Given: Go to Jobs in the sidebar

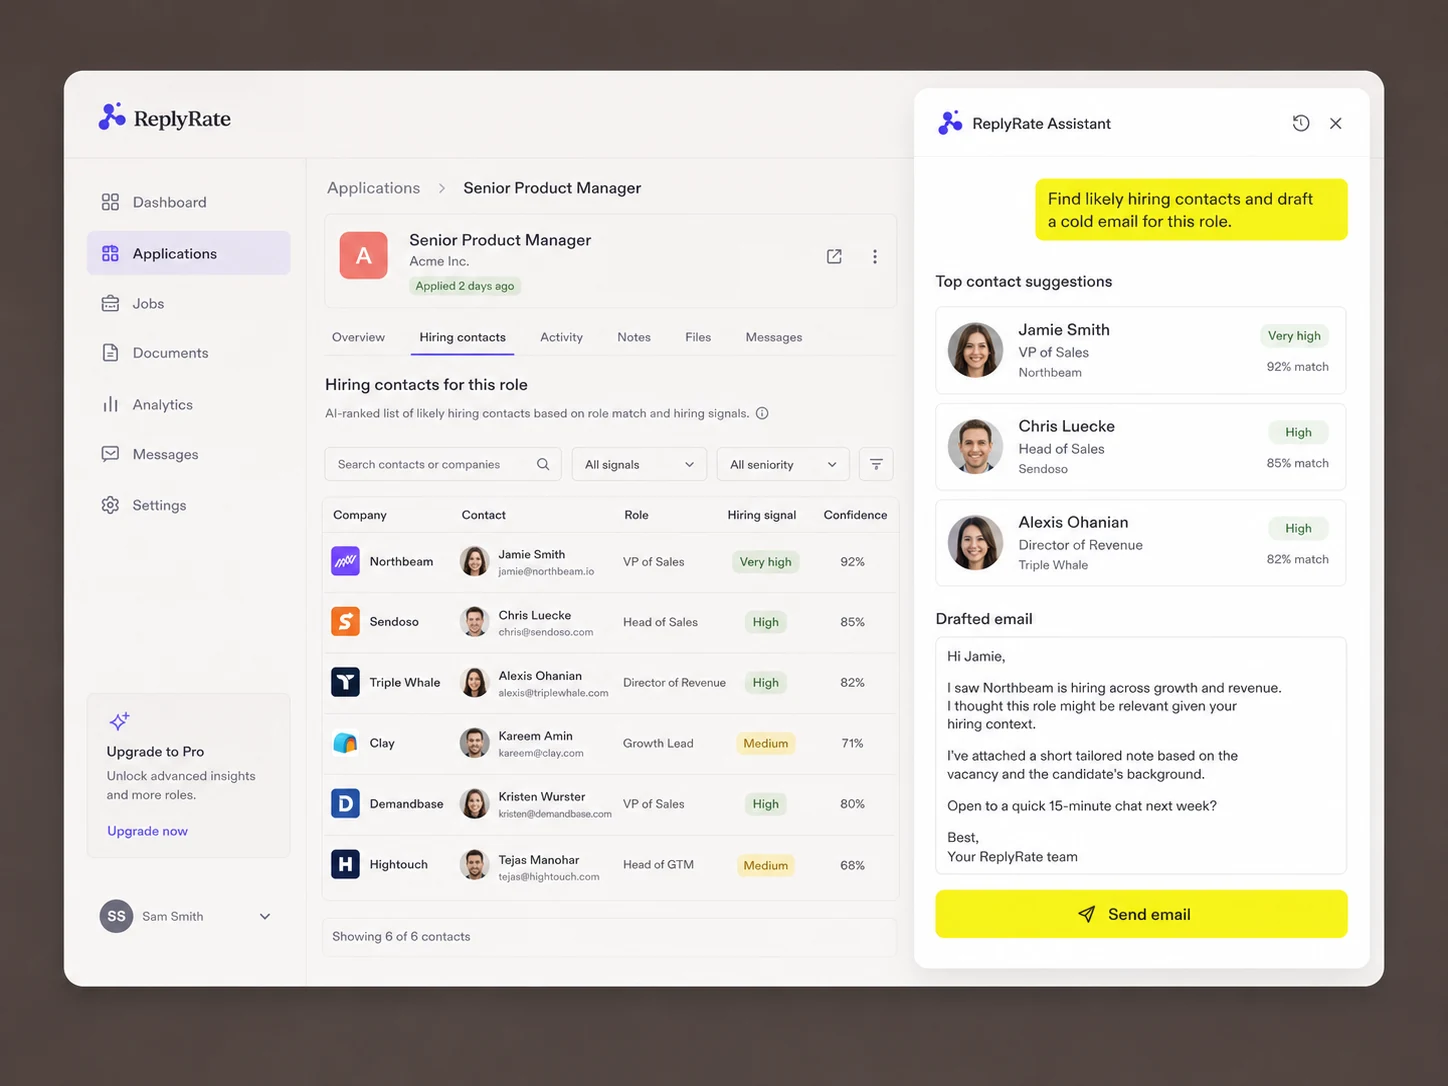Looking at the screenshot, I should click(188, 303).
